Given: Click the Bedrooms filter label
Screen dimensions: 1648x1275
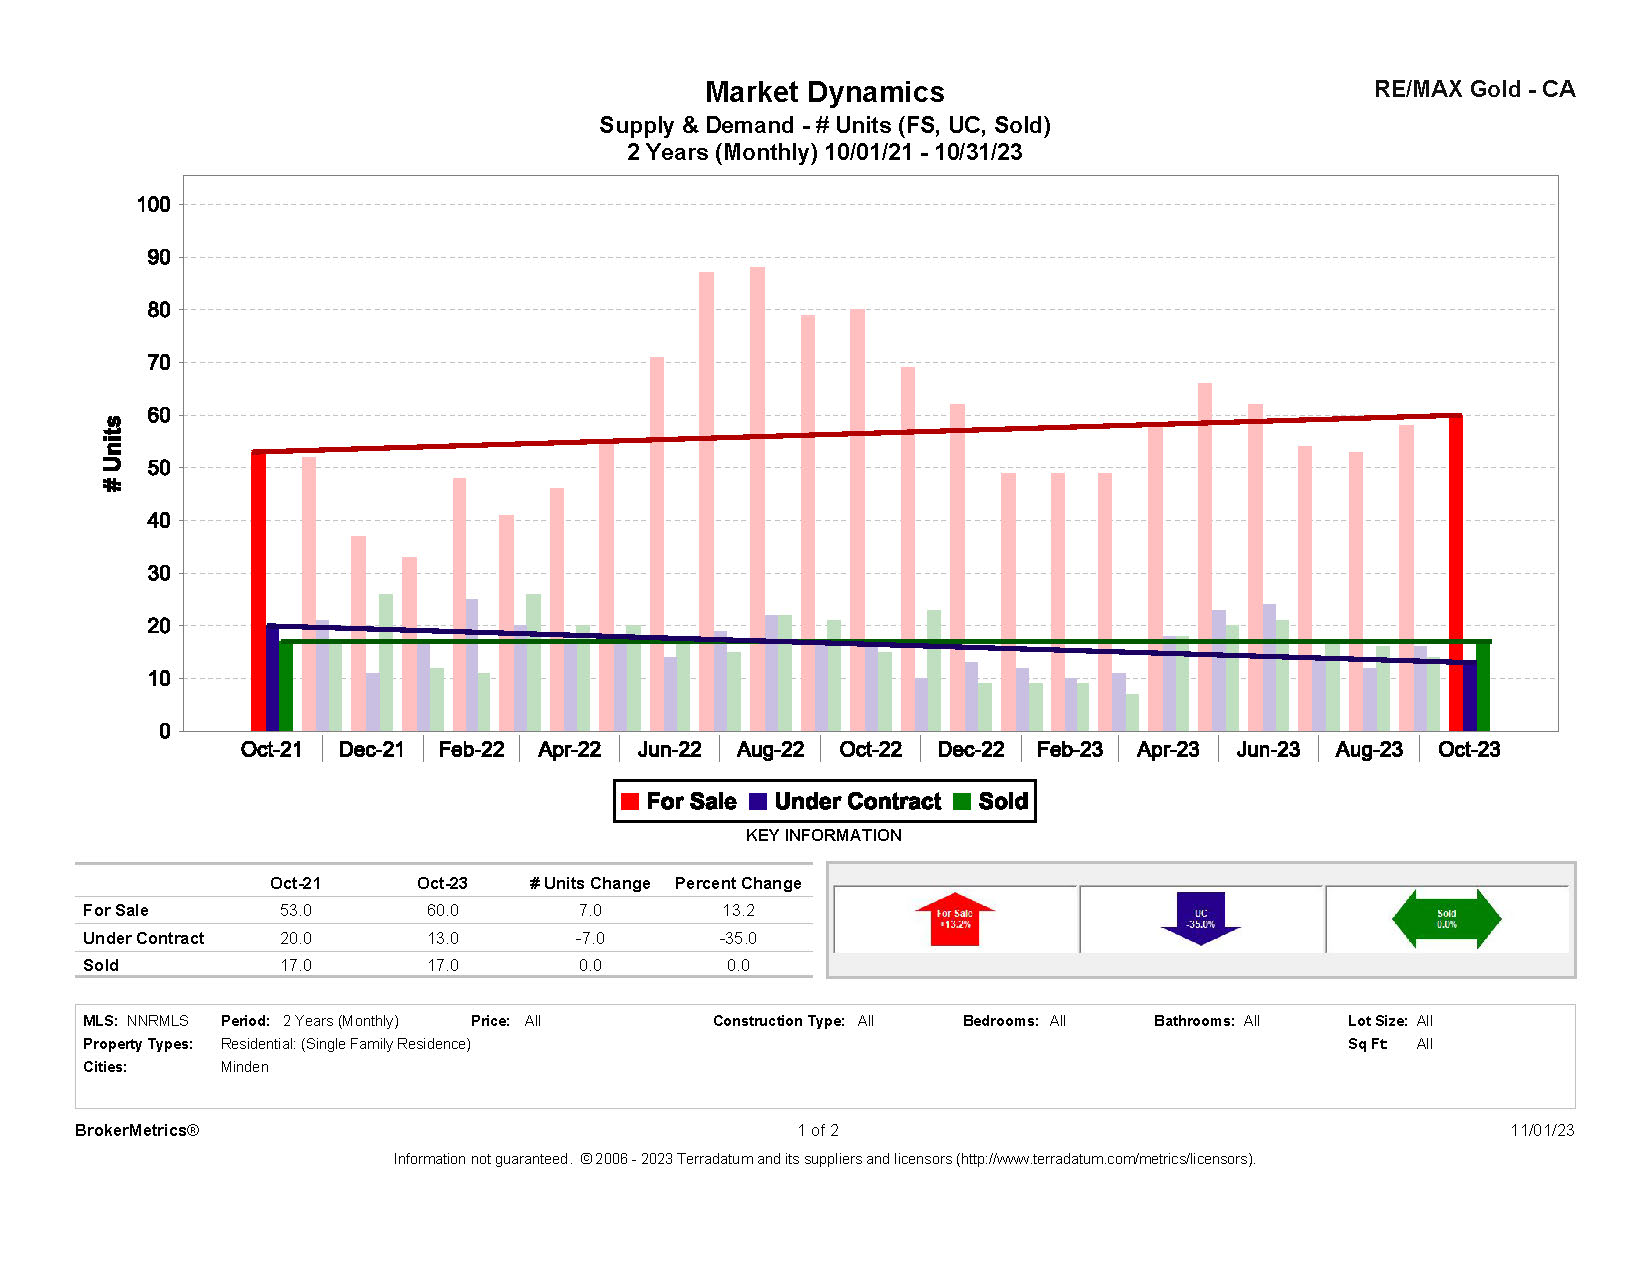Looking at the screenshot, I should point(1000,1021).
